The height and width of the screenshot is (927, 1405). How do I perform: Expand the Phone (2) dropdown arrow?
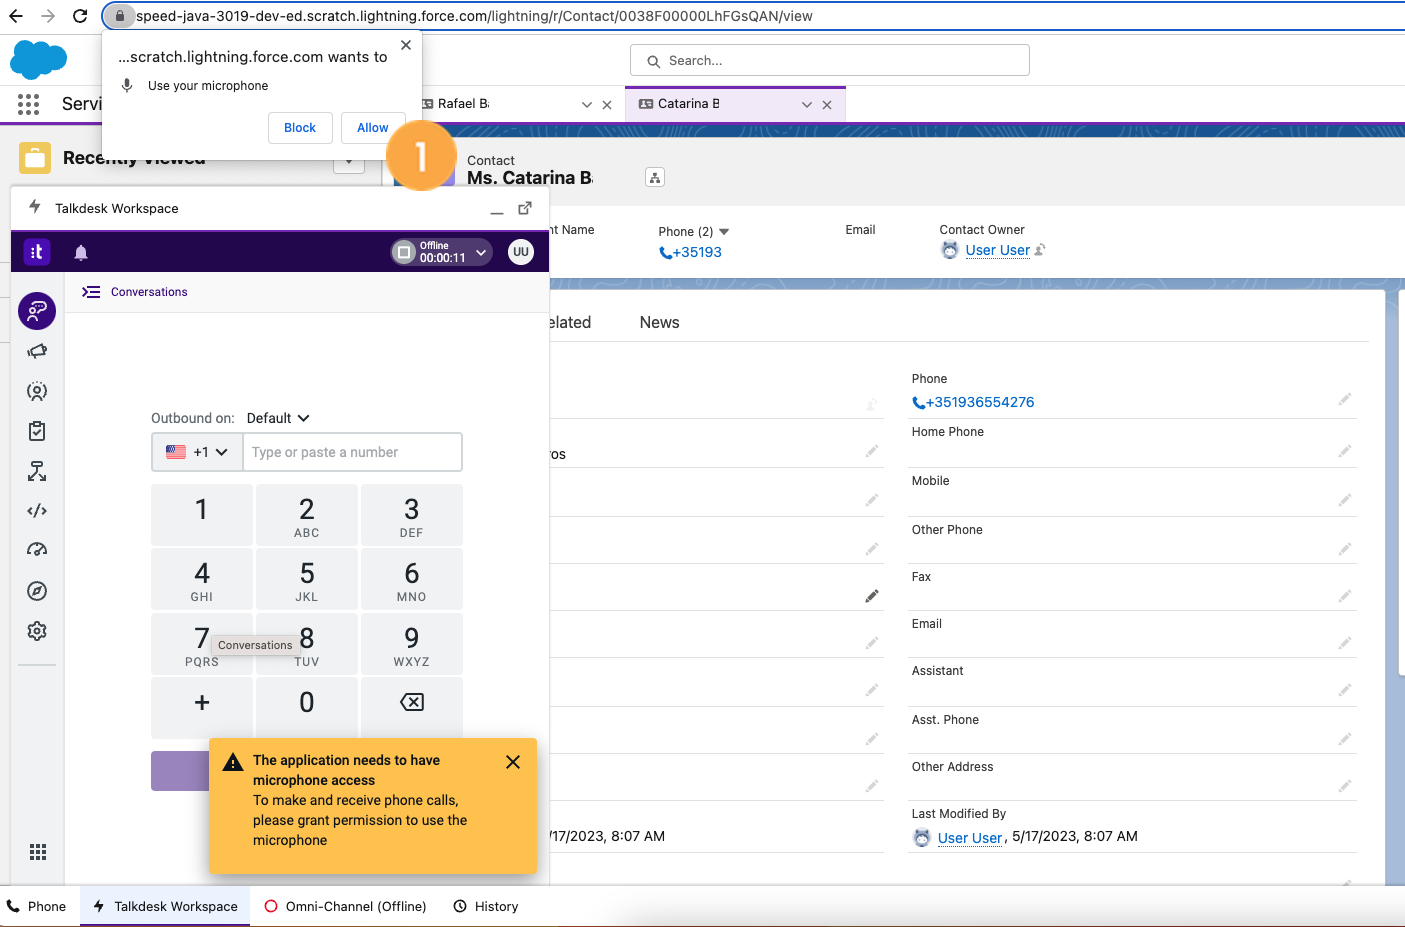724,232
